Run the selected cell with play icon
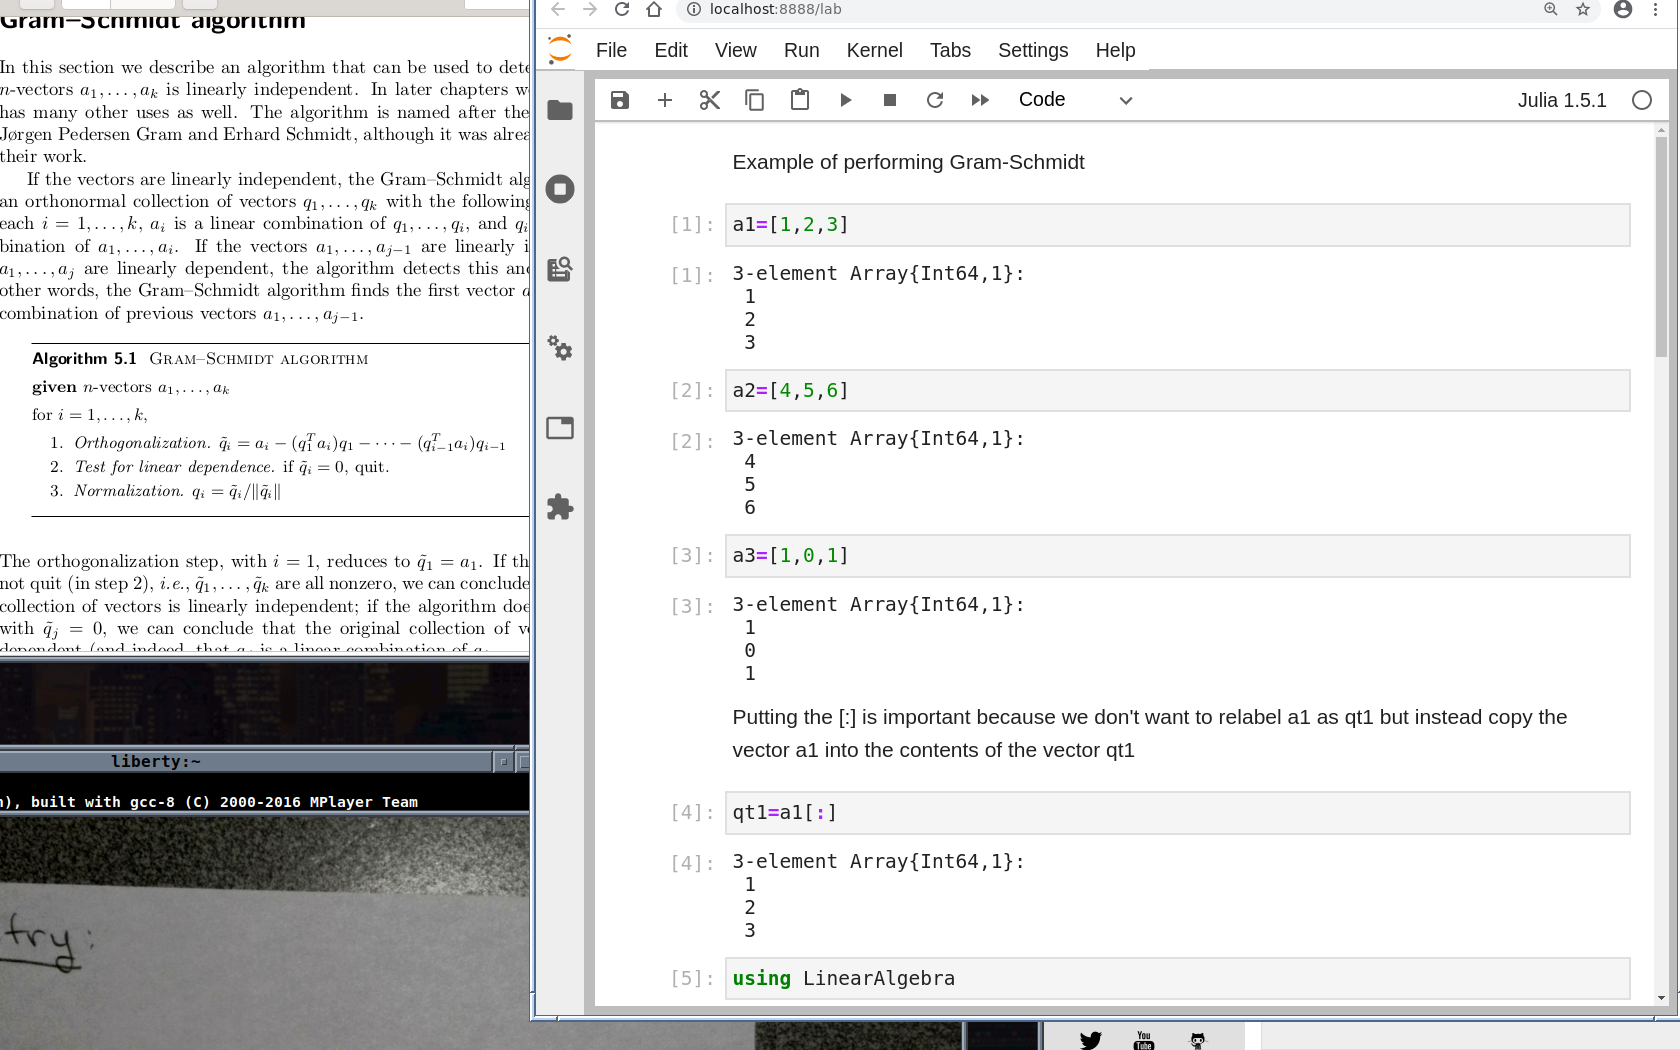This screenshot has height=1050, width=1680. [845, 100]
